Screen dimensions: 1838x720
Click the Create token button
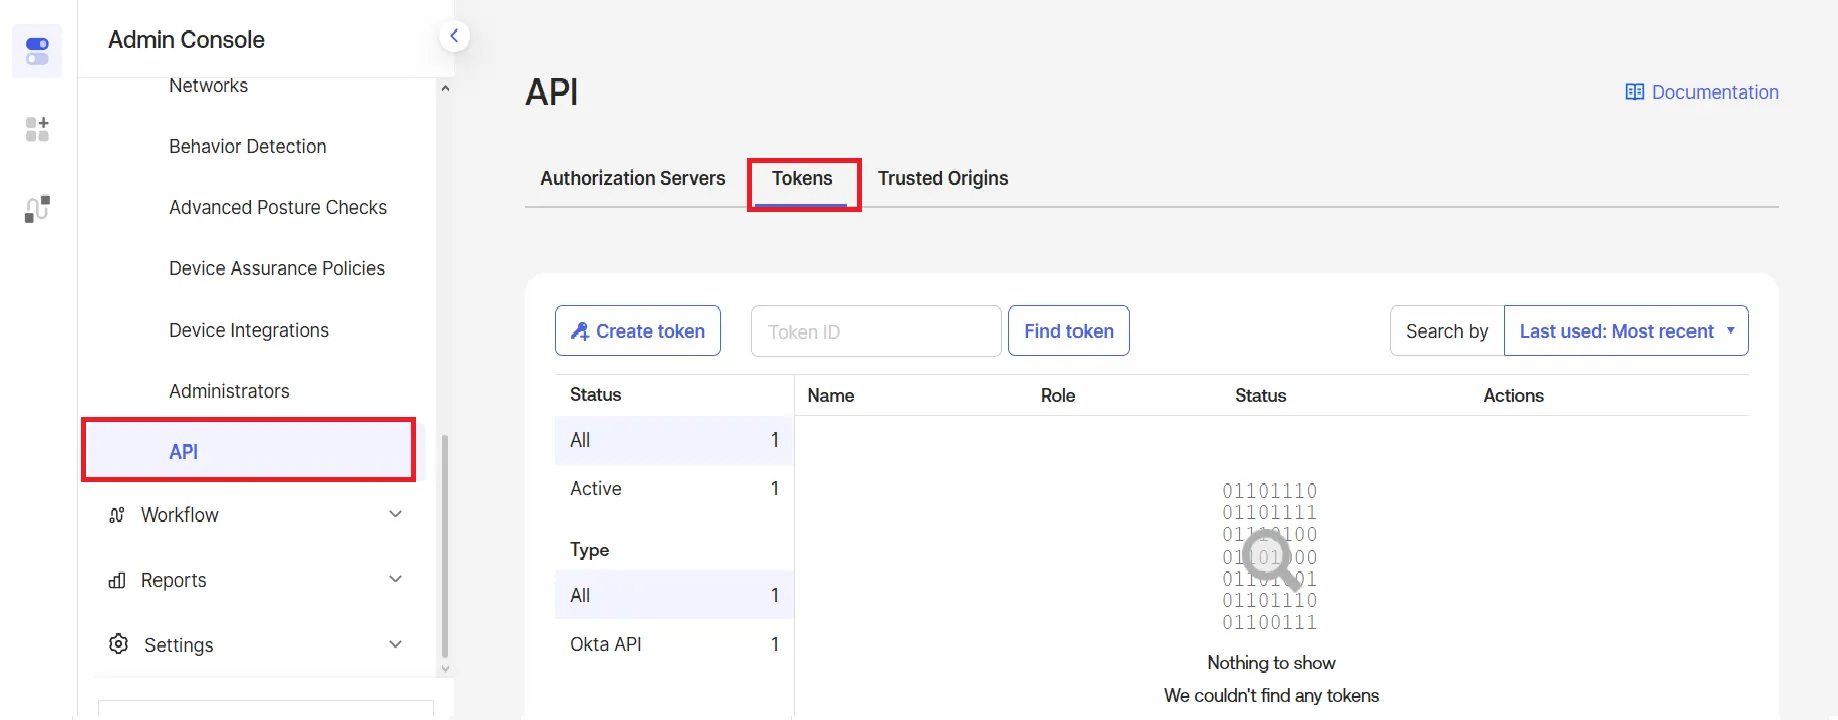pos(638,331)
